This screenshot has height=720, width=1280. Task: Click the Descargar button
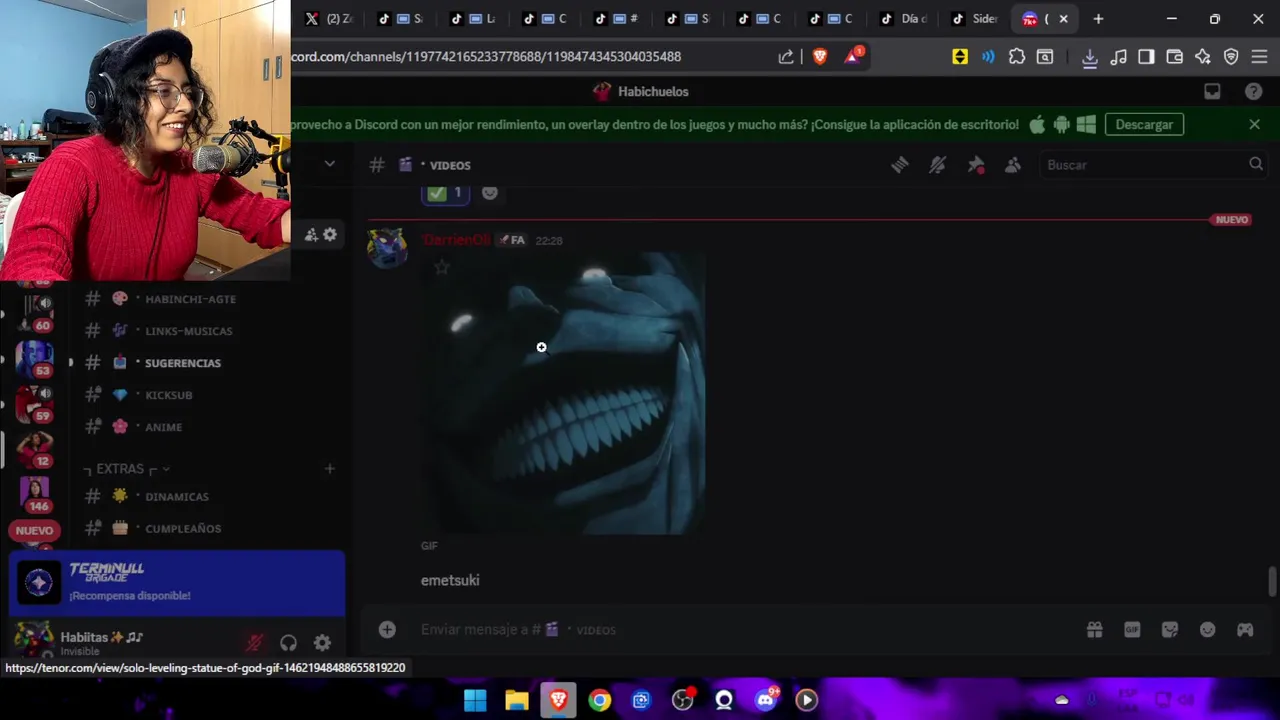(1144, 125)
